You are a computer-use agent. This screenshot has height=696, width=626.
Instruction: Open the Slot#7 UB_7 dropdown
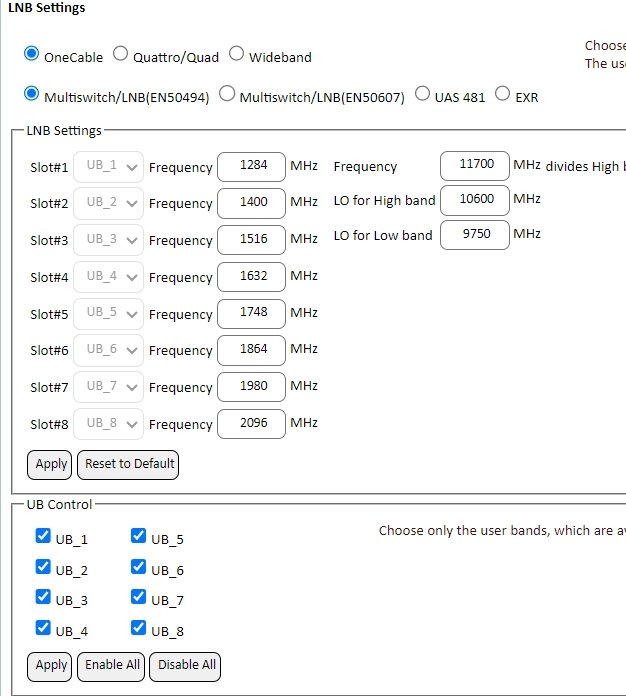[108, 387]
